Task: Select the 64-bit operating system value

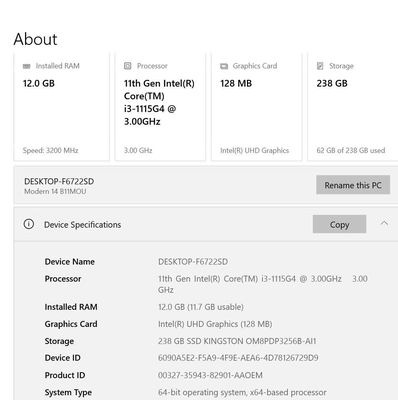Action: [242, 392]
